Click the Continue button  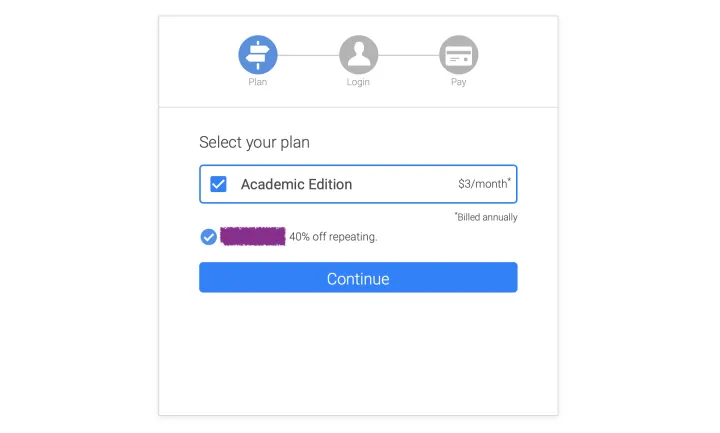(x=358, y=277)
